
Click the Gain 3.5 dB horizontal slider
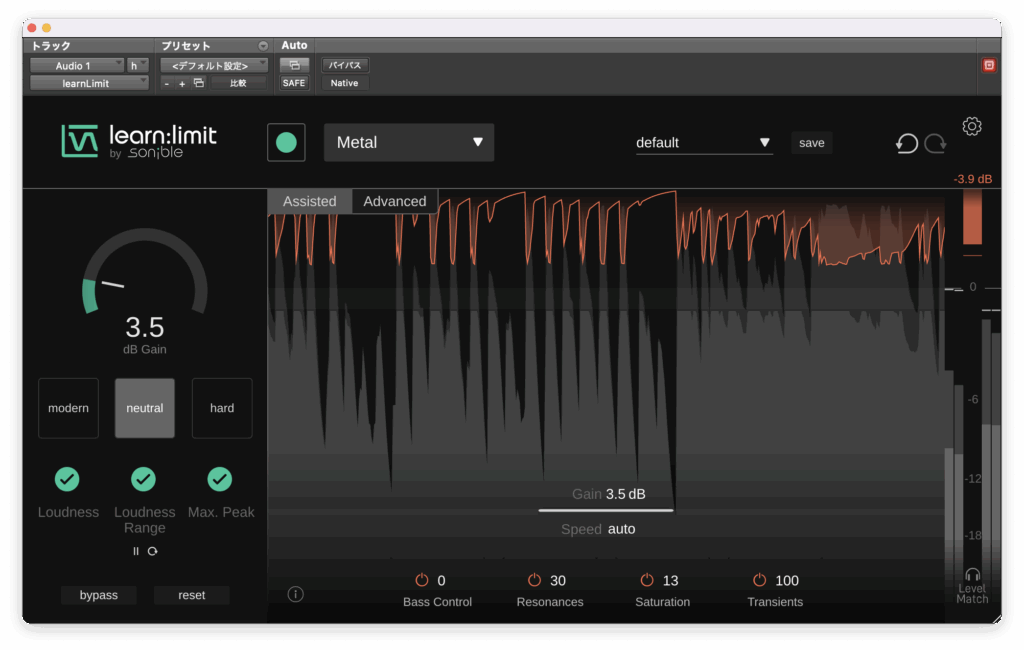605,510
